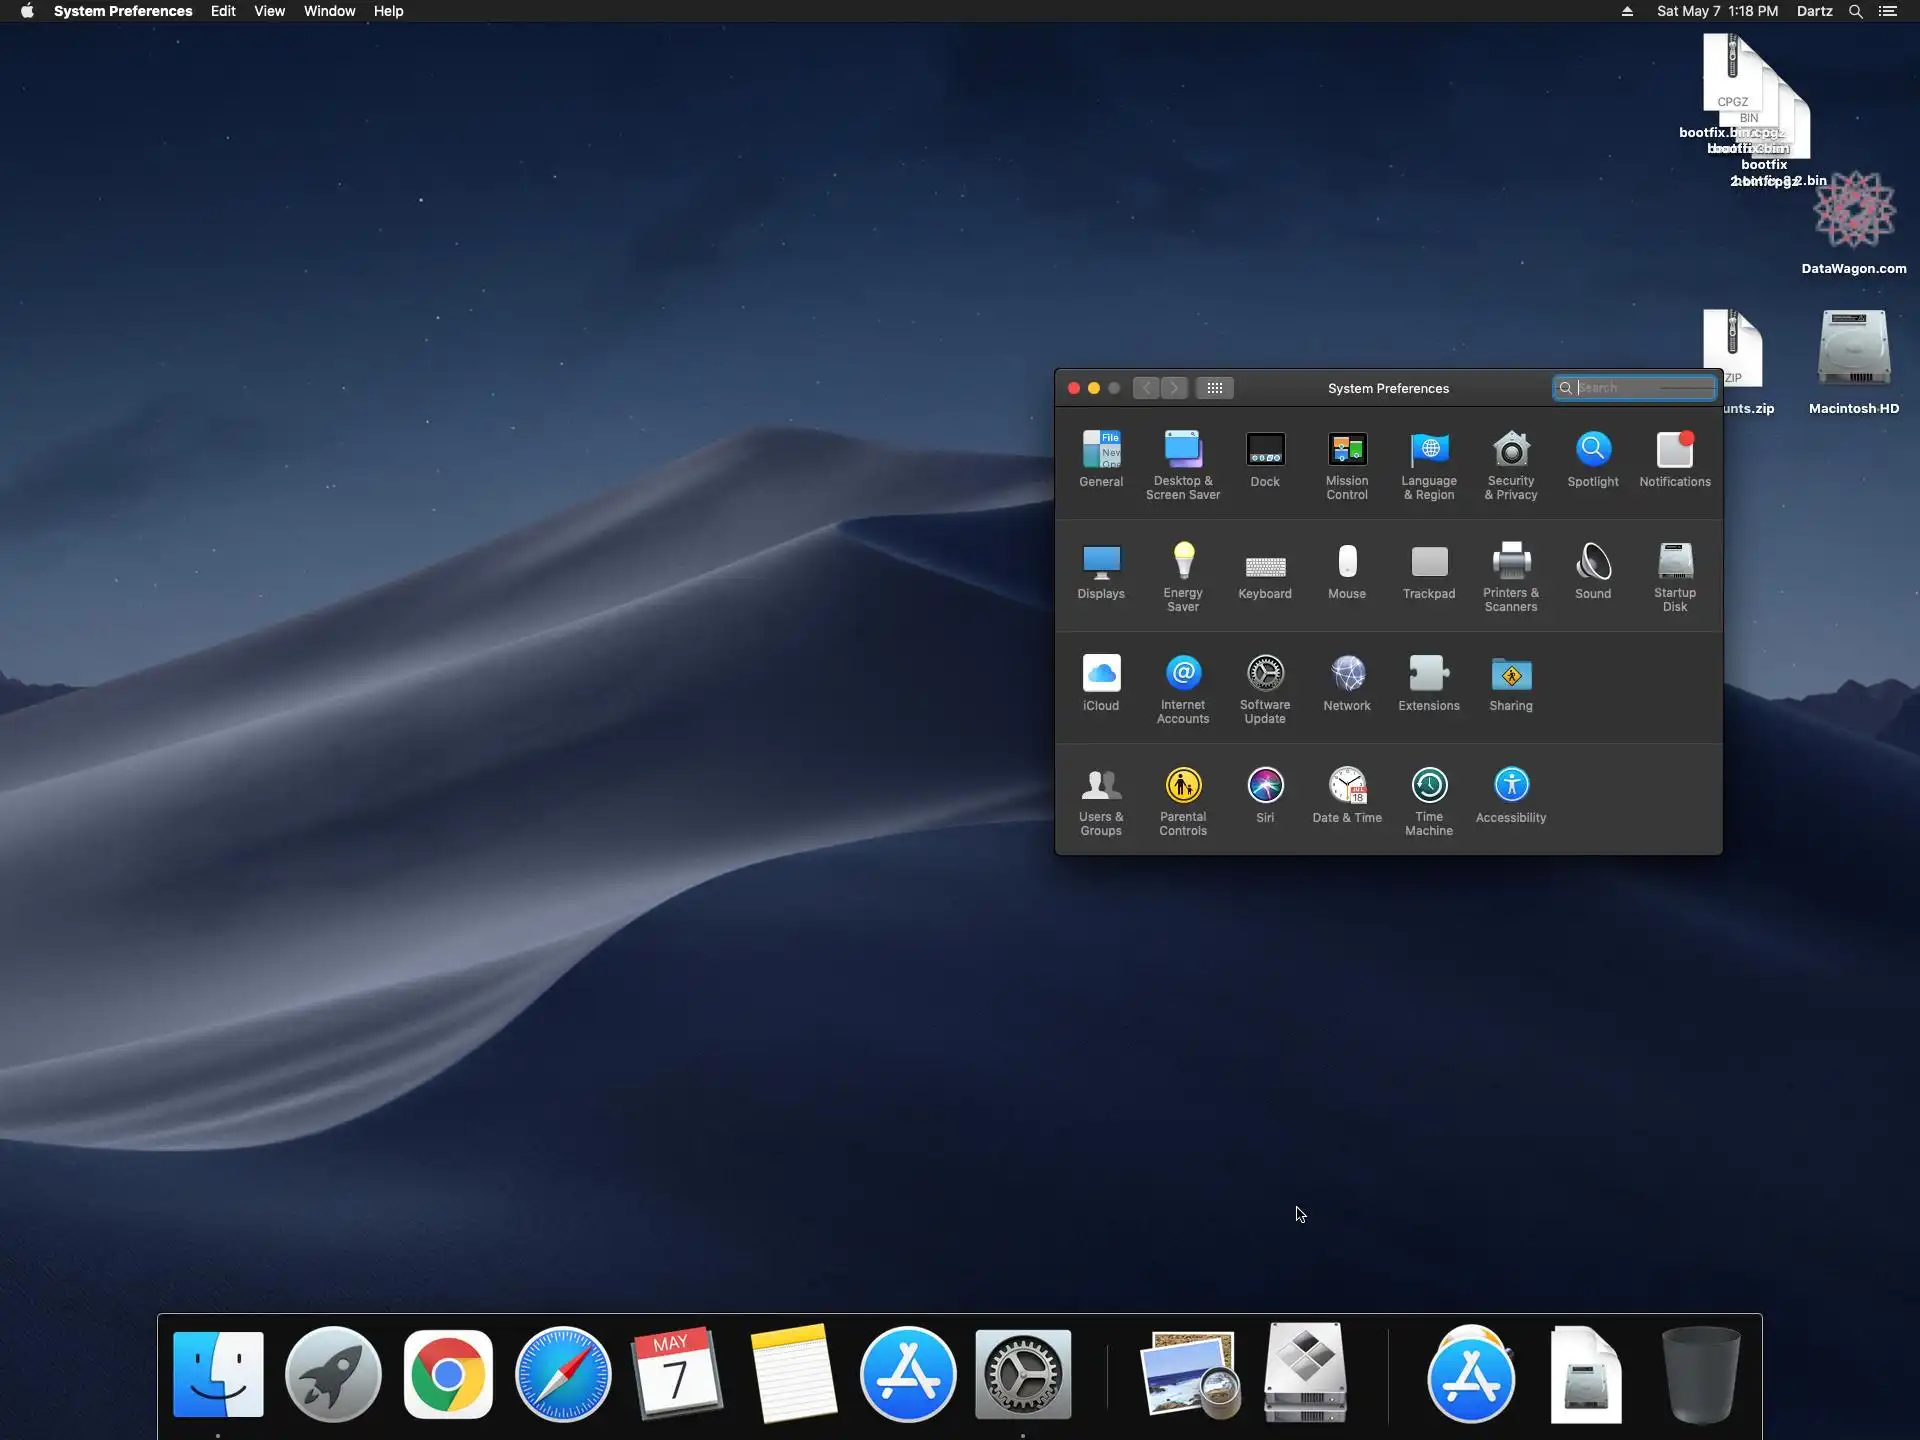Open Users & Groups preferences
1920x1440 pixels.
1100,787
